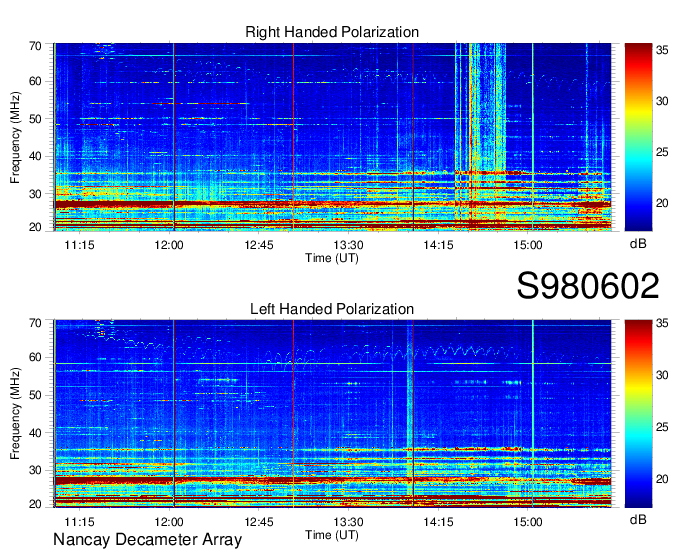
Task: Click the 15:00 time tick of the Right Handed plot
Action: [528, 245]
